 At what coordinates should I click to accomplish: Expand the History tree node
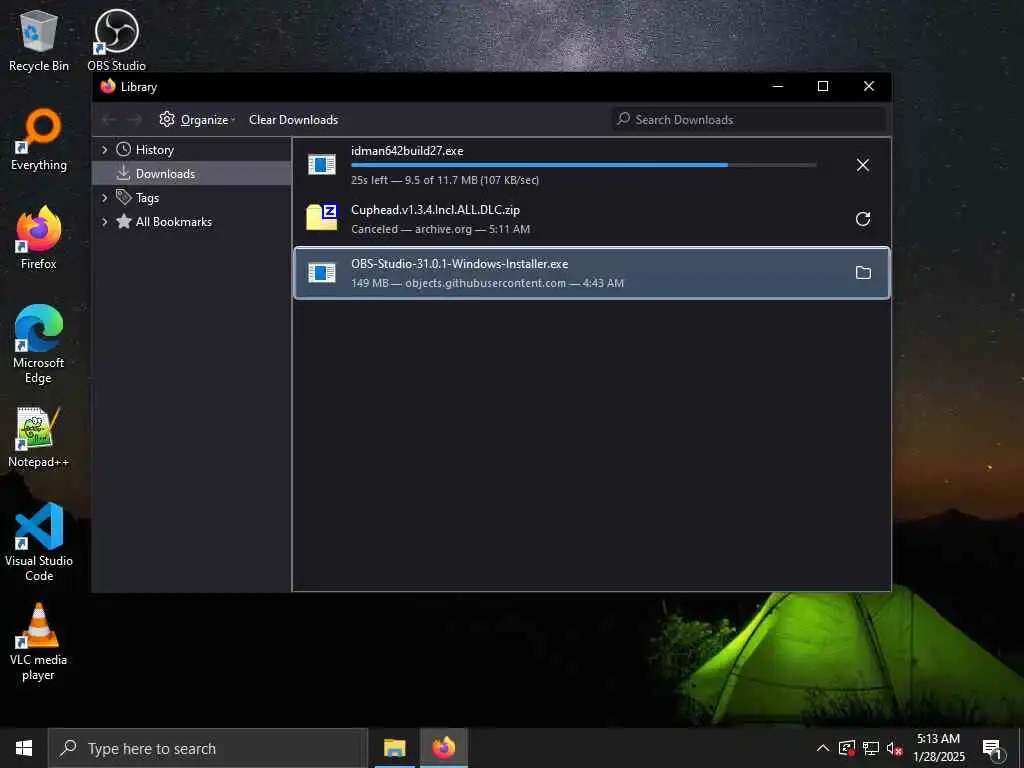tap(104, 150)
